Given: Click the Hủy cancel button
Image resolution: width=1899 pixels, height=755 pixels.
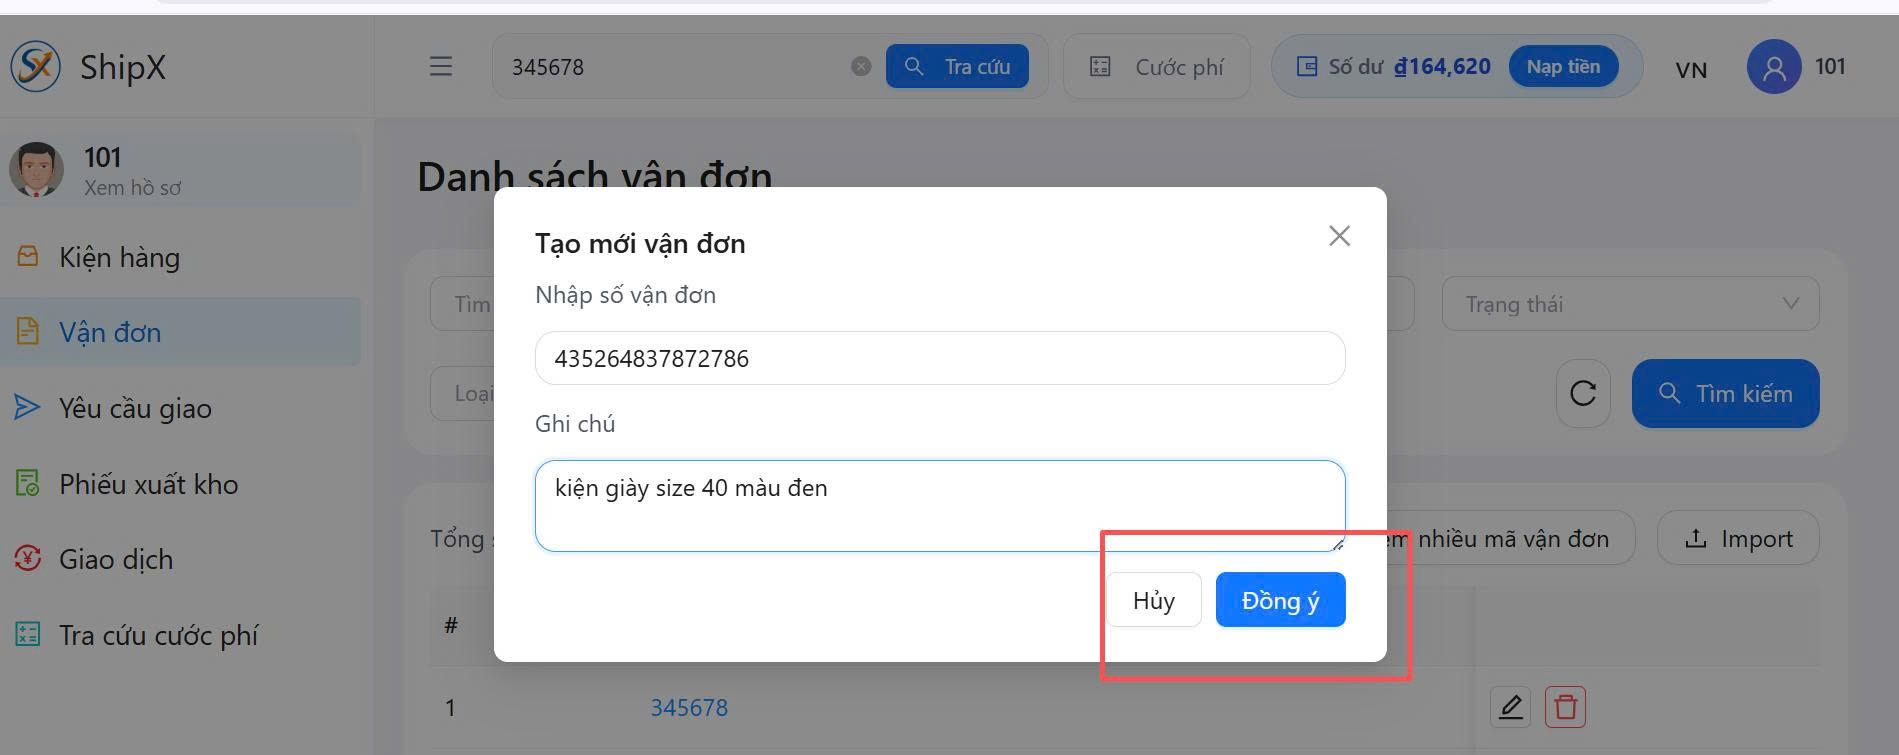Looking at the screenshot, I should click(x=1153, y=600).
